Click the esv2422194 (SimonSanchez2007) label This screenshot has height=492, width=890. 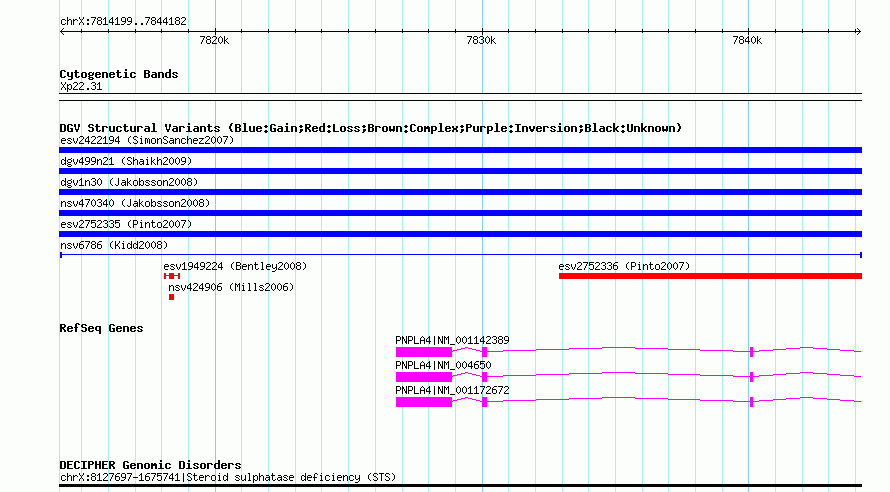pos(147,140)
